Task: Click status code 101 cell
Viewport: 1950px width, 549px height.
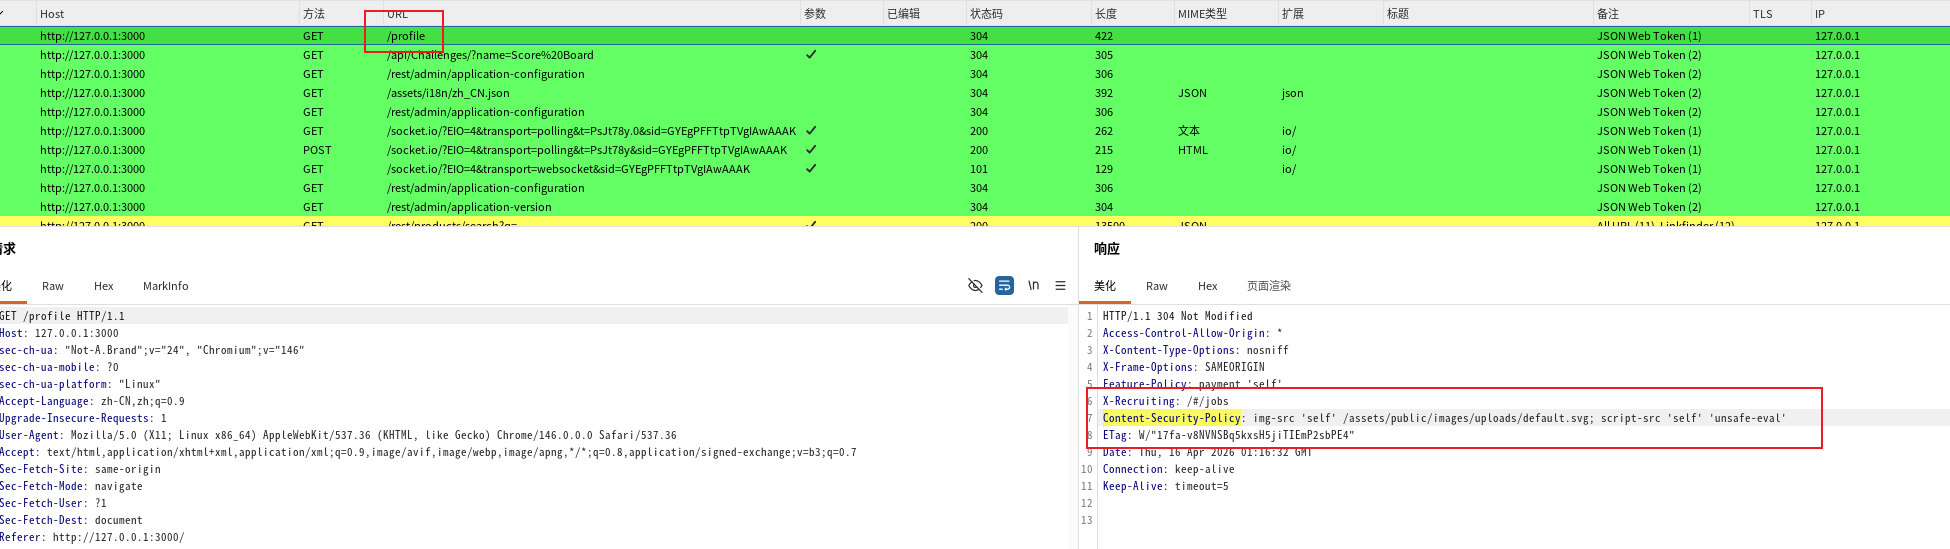Action: 978,169
